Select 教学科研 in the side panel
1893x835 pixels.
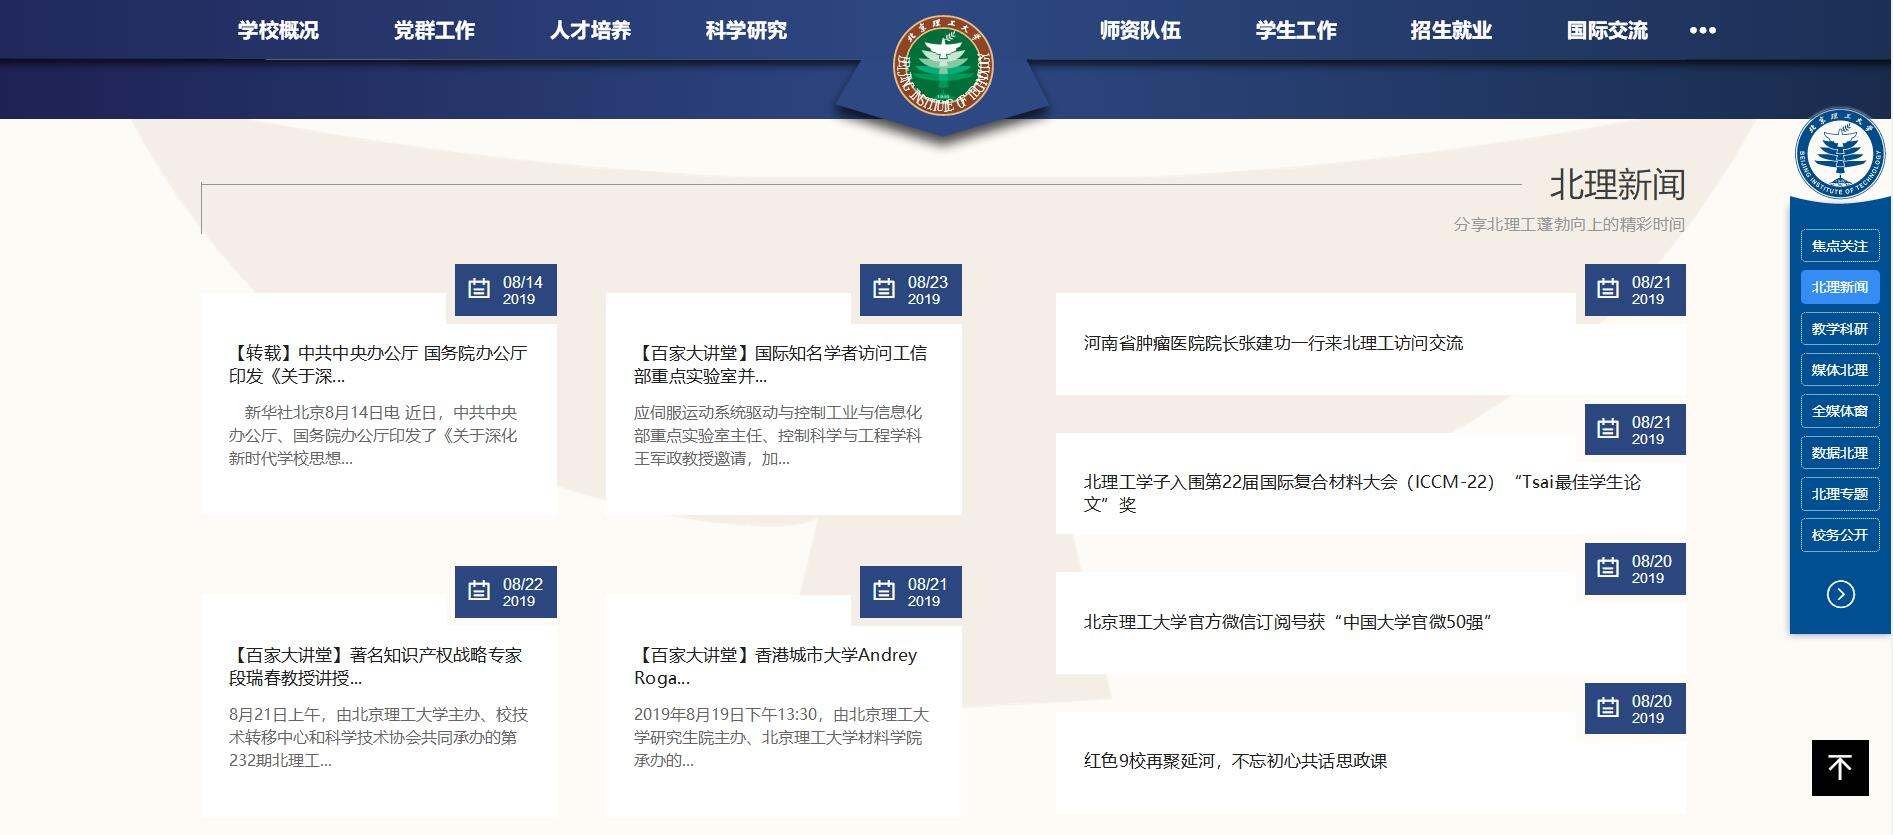[x=1839, y=329]
